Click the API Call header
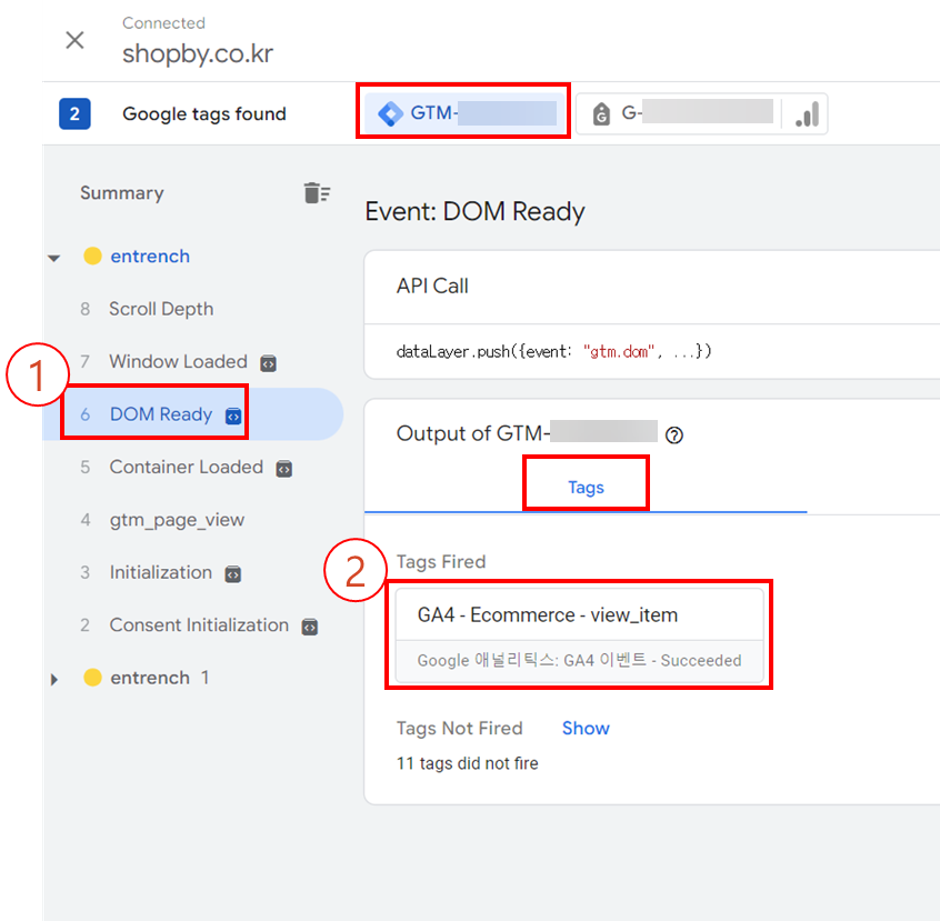This screenshot has height=921, width=940. point(432,286)
